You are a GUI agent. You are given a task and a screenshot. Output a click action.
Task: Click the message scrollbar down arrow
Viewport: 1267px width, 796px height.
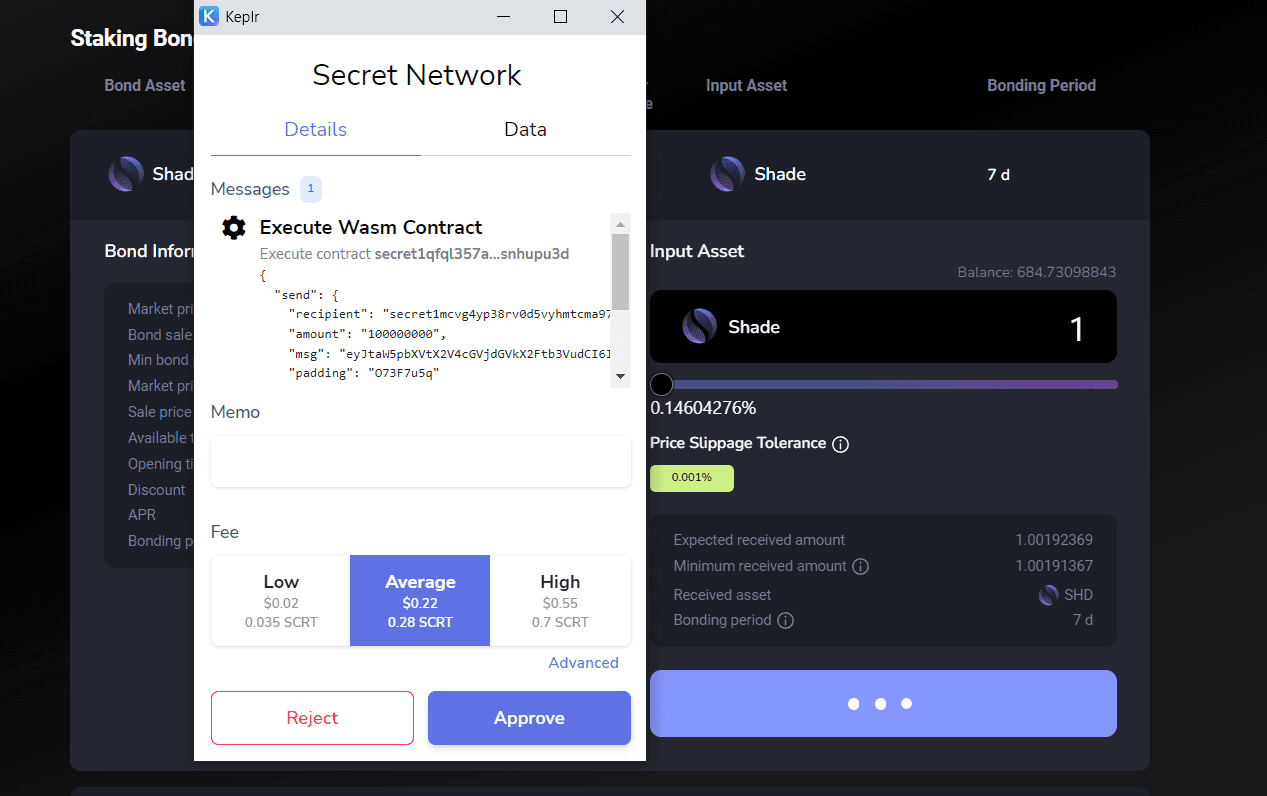620,377
